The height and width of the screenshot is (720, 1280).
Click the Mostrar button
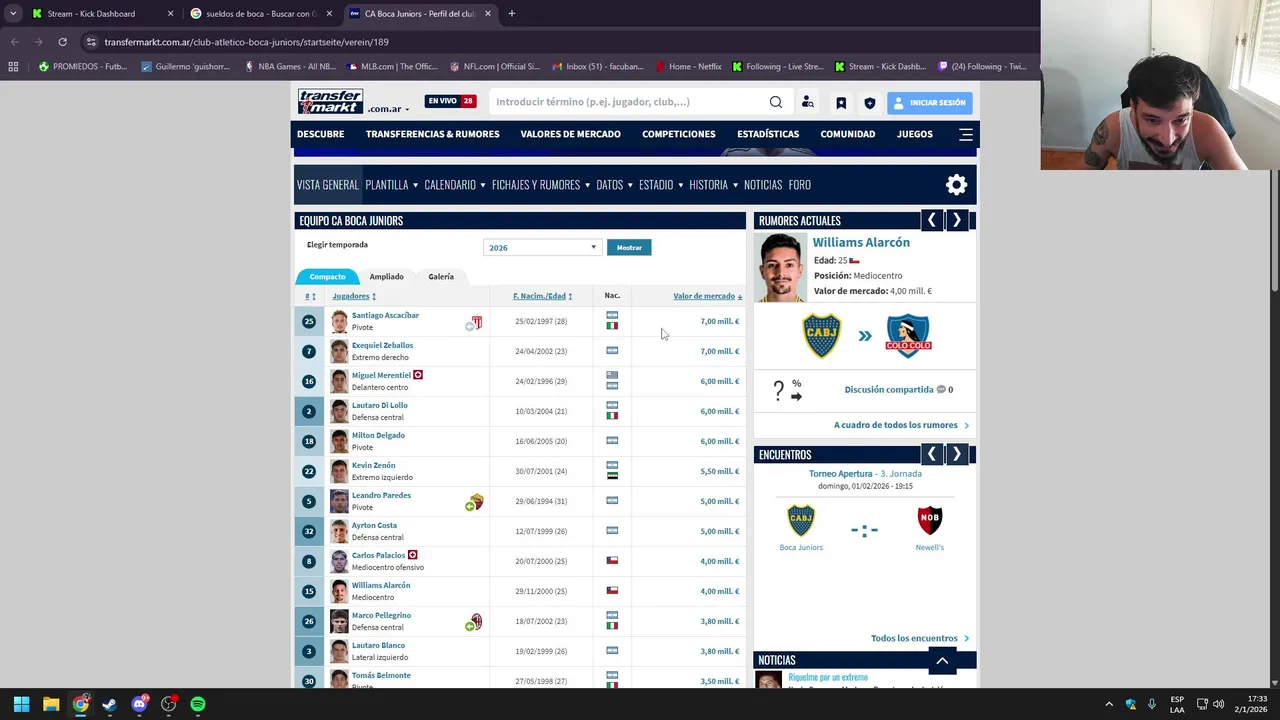click(629, 247)
